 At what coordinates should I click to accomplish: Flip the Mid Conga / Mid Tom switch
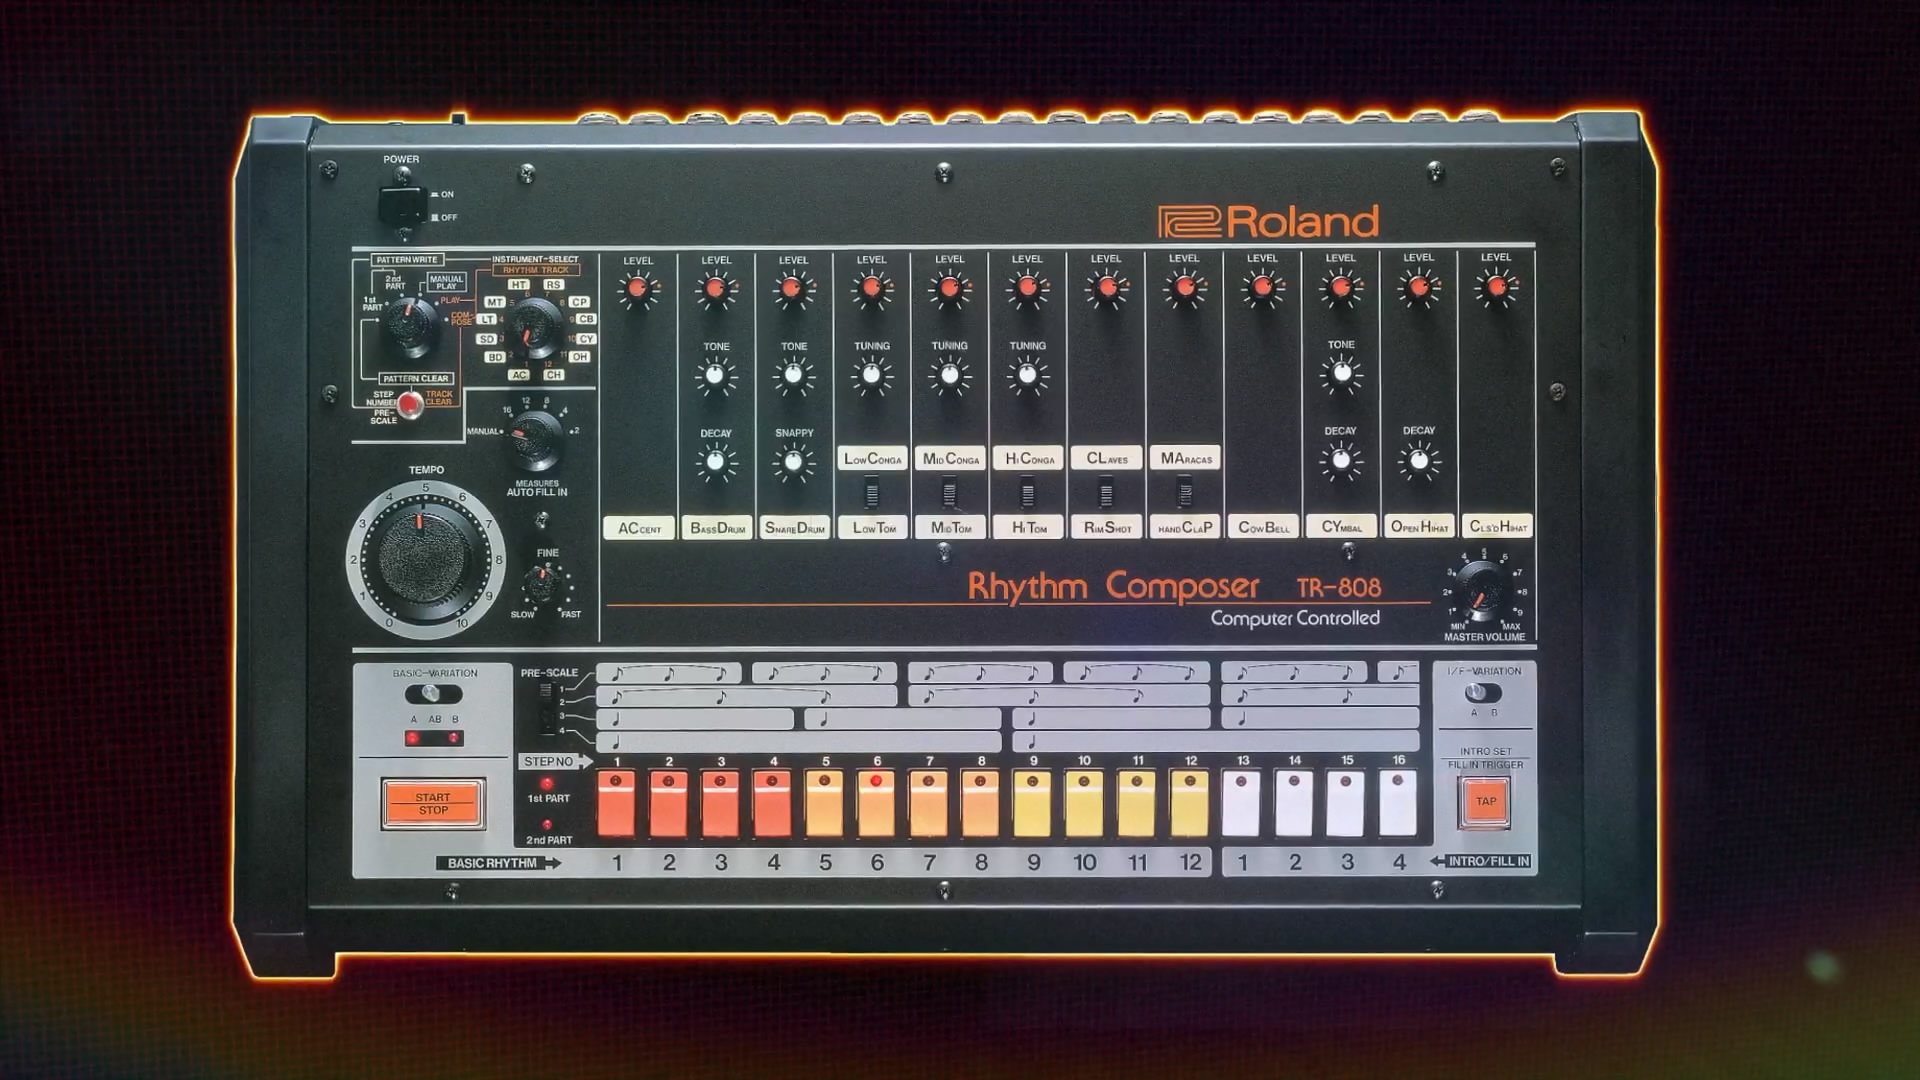(950, 493)
